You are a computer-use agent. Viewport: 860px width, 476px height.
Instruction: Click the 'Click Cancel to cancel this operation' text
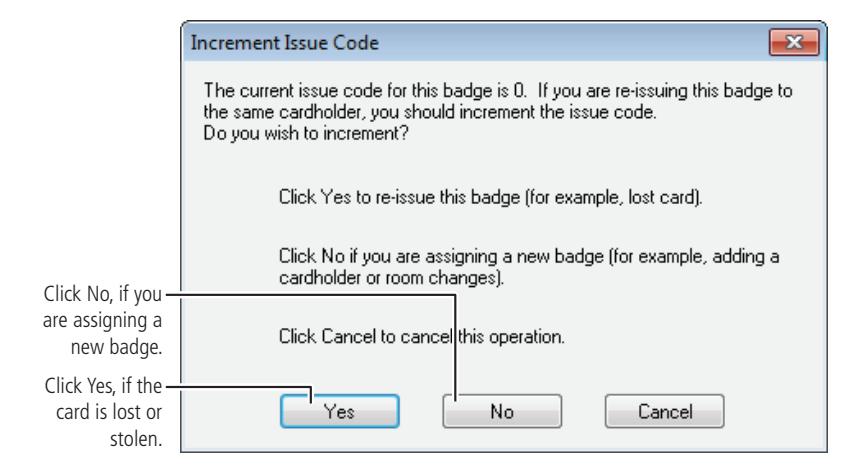(421, 336)
